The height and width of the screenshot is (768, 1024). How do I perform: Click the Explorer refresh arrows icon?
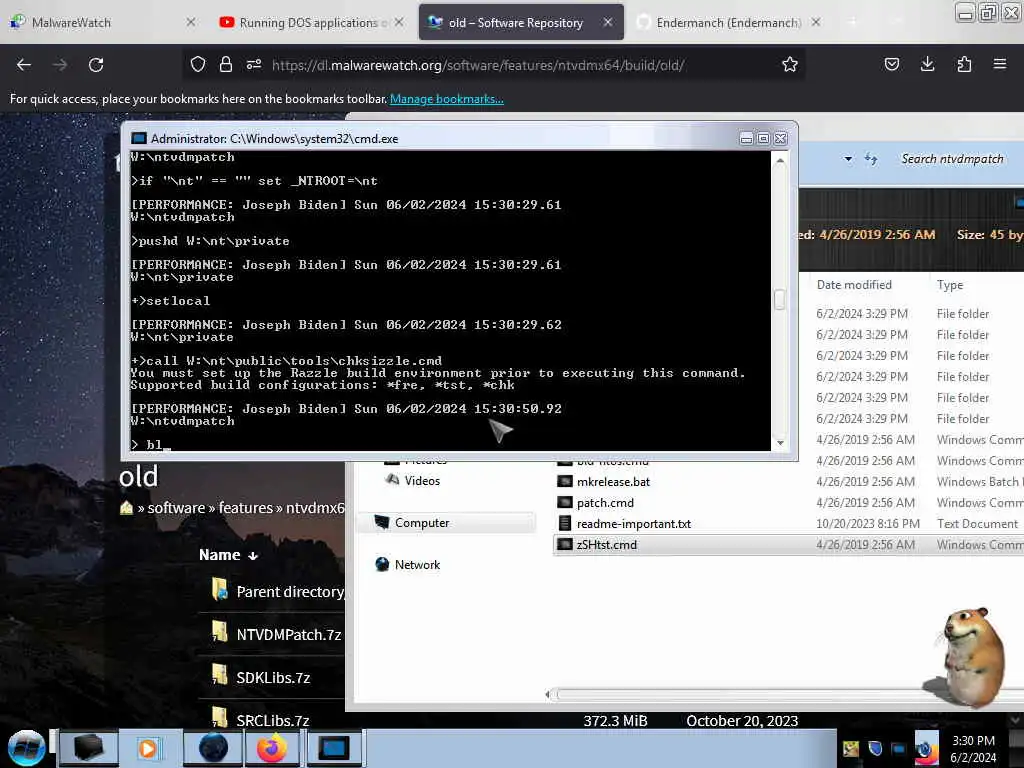pos(871,159)
